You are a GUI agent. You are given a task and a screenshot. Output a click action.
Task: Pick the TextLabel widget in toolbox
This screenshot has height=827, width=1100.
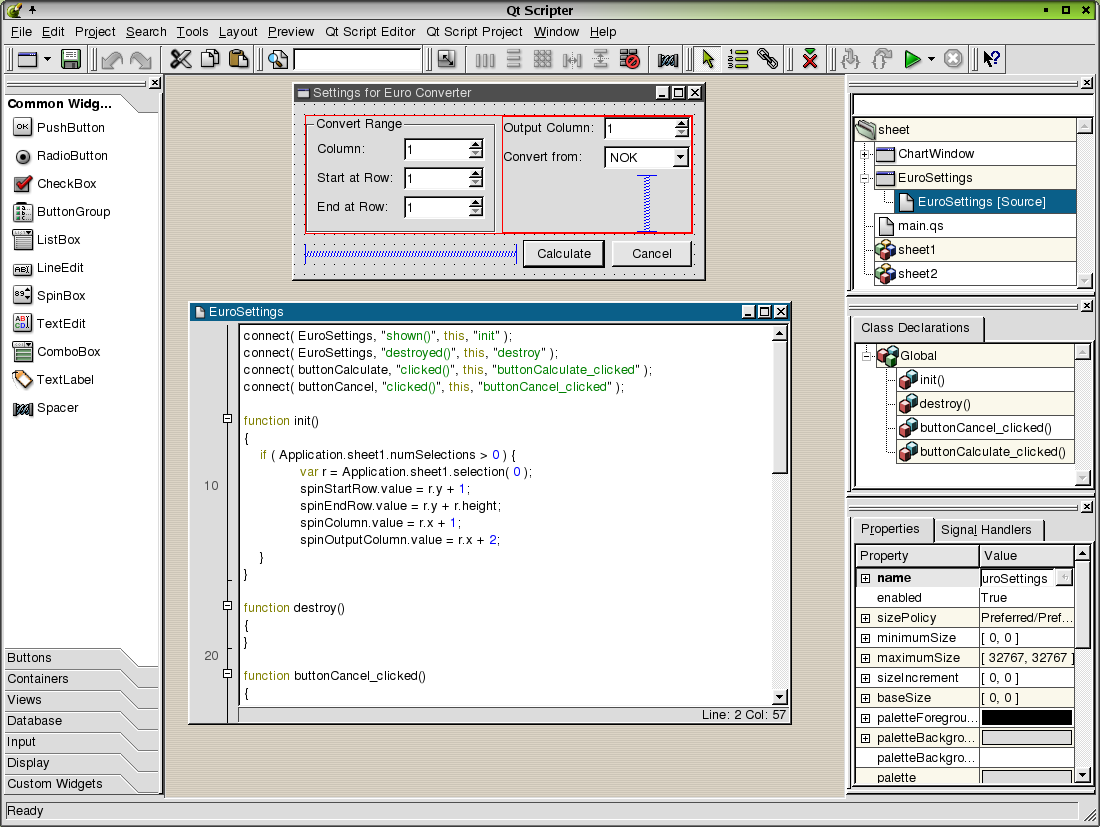53,379
